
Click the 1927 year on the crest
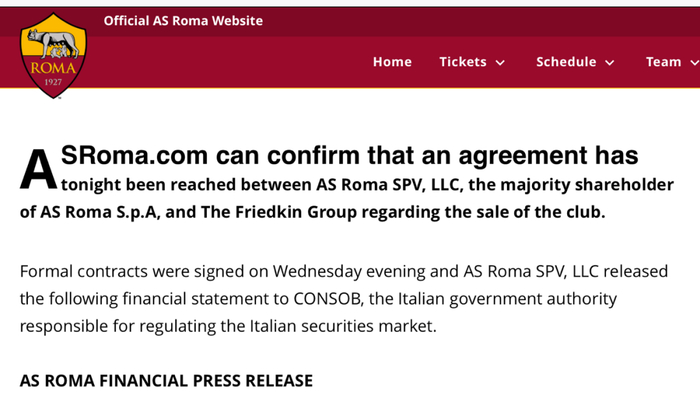point(54,81)
